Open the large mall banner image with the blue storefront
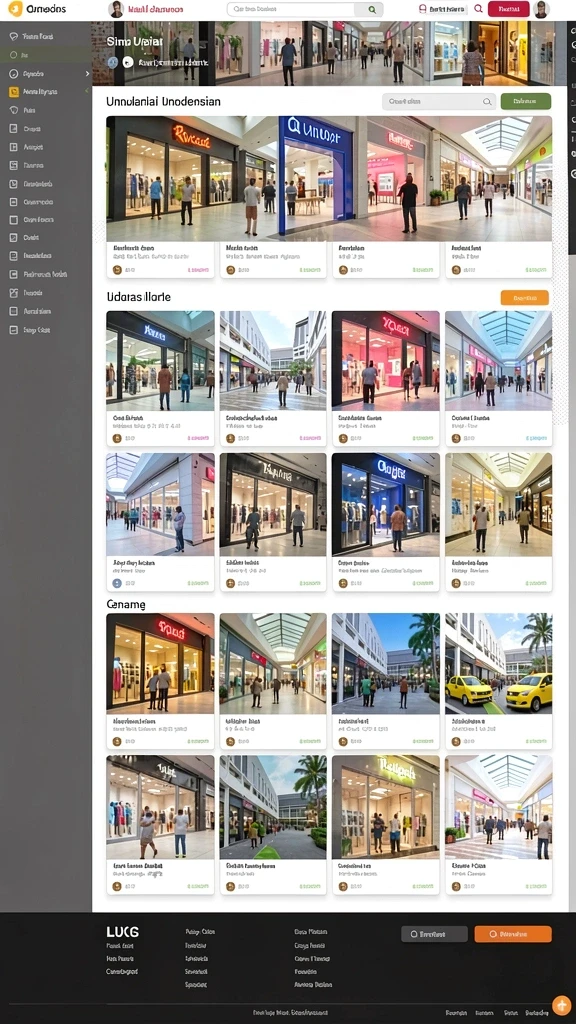 (329, 179)
